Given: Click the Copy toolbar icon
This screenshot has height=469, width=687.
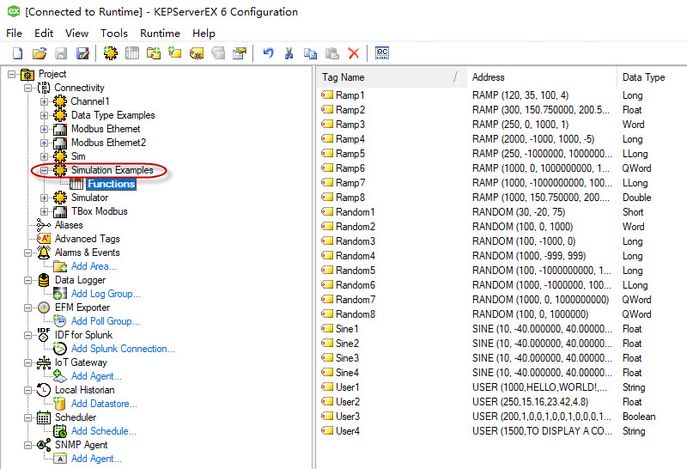Looking at the screenshot, I should pos(310,53).
